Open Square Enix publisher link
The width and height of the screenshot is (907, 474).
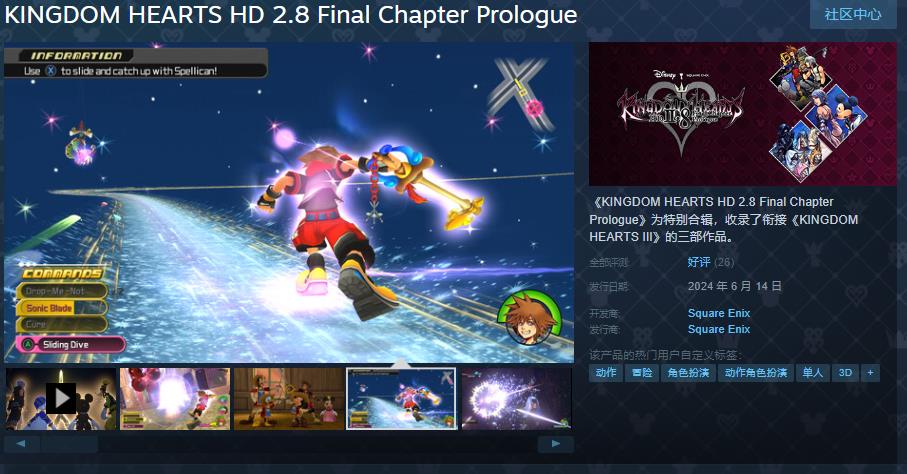(718, 329)
